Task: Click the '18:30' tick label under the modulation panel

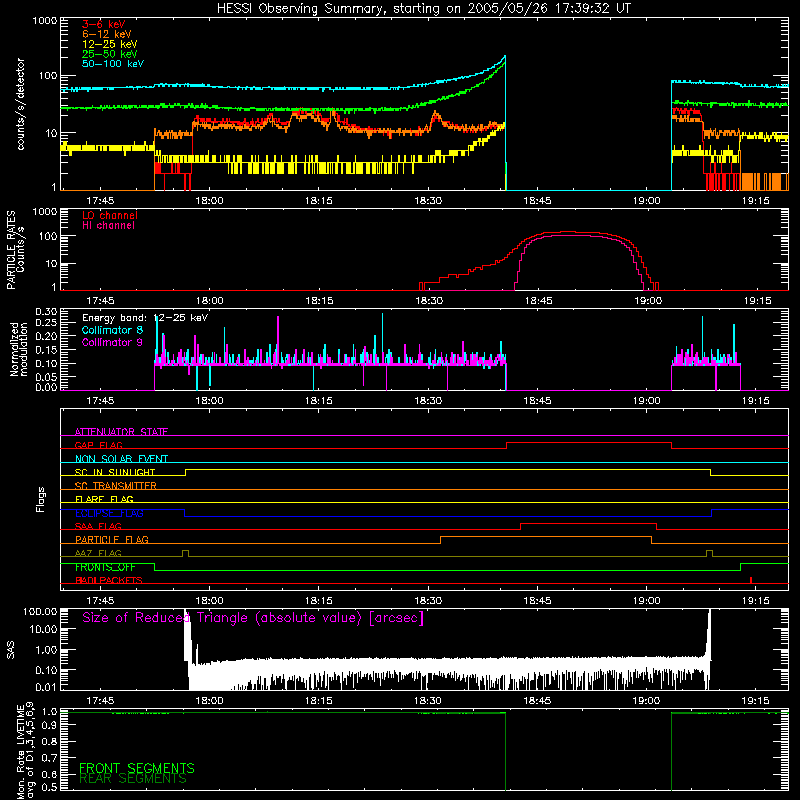Action: pos(428,401)
